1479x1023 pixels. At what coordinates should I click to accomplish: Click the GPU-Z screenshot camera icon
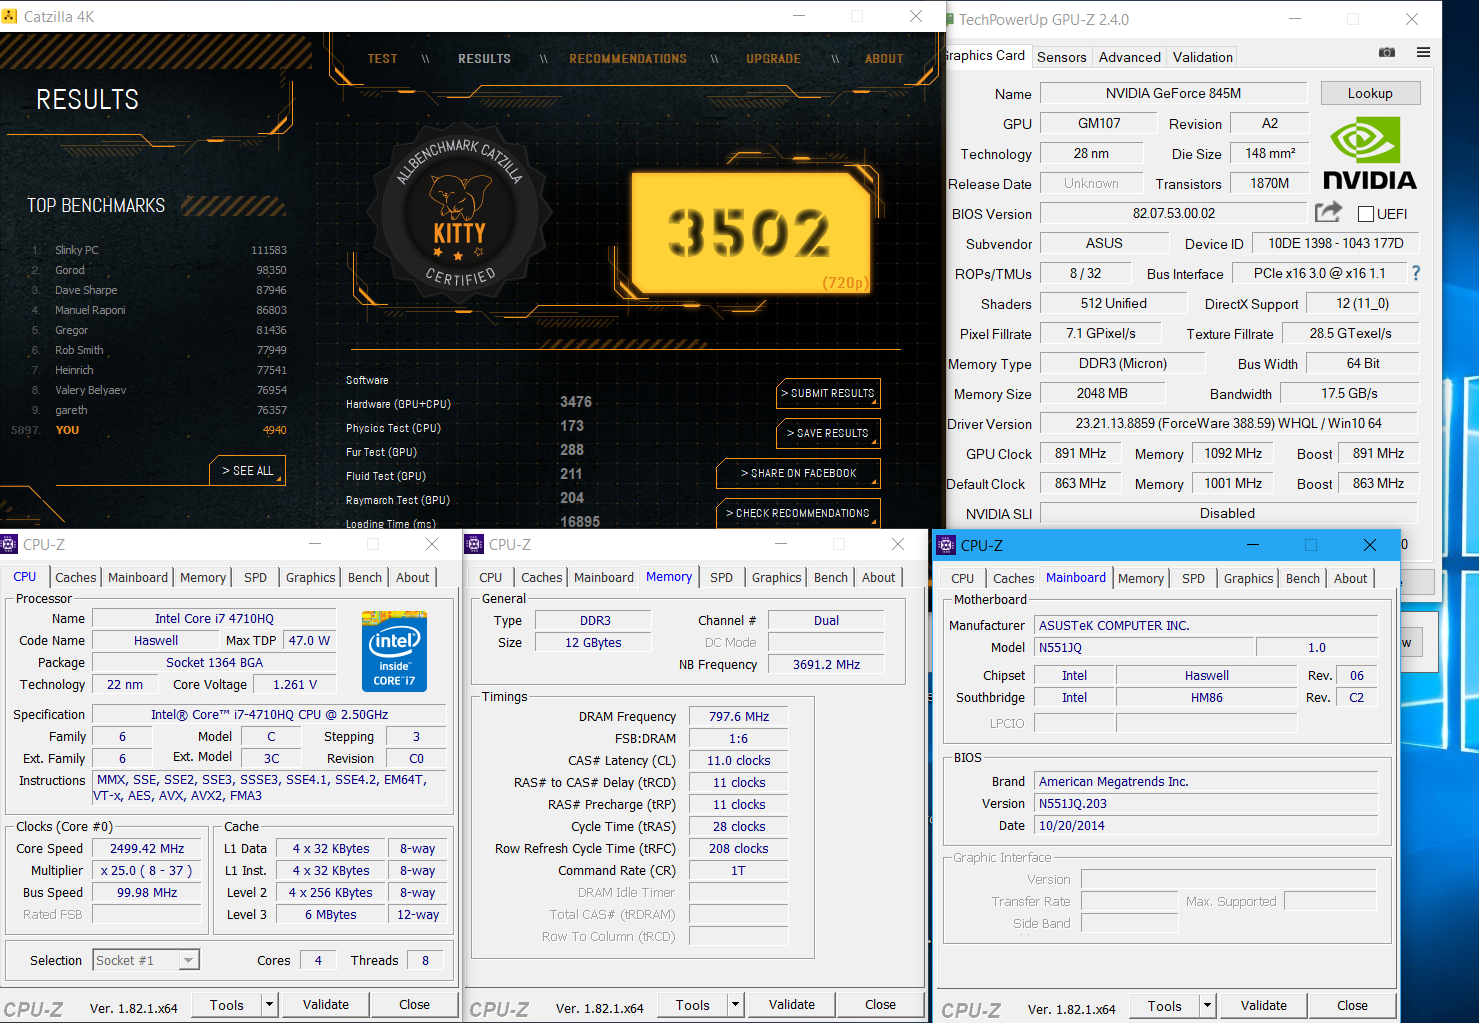pyautogui.click(x=1387, y=52)
